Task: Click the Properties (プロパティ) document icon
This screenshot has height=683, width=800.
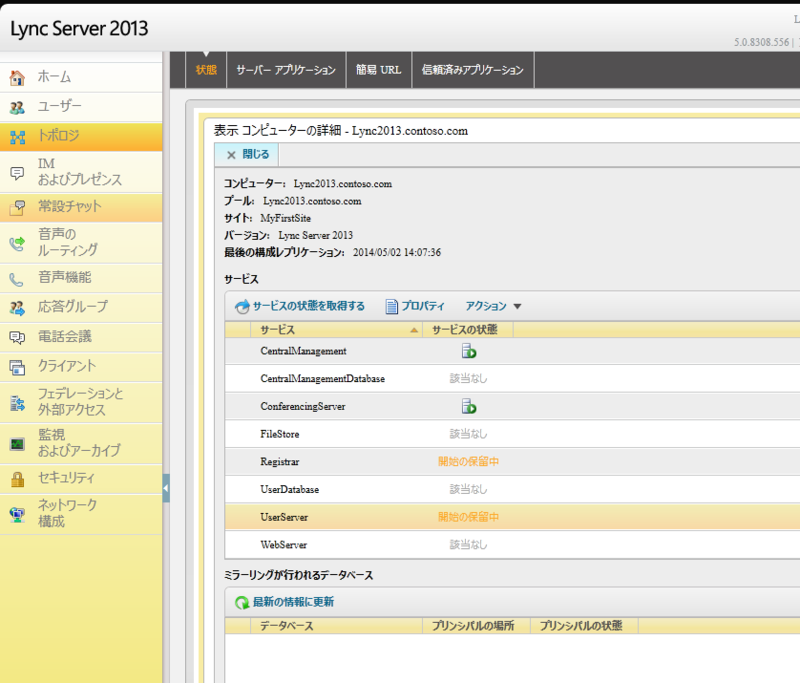Action: tap(391, 307)
